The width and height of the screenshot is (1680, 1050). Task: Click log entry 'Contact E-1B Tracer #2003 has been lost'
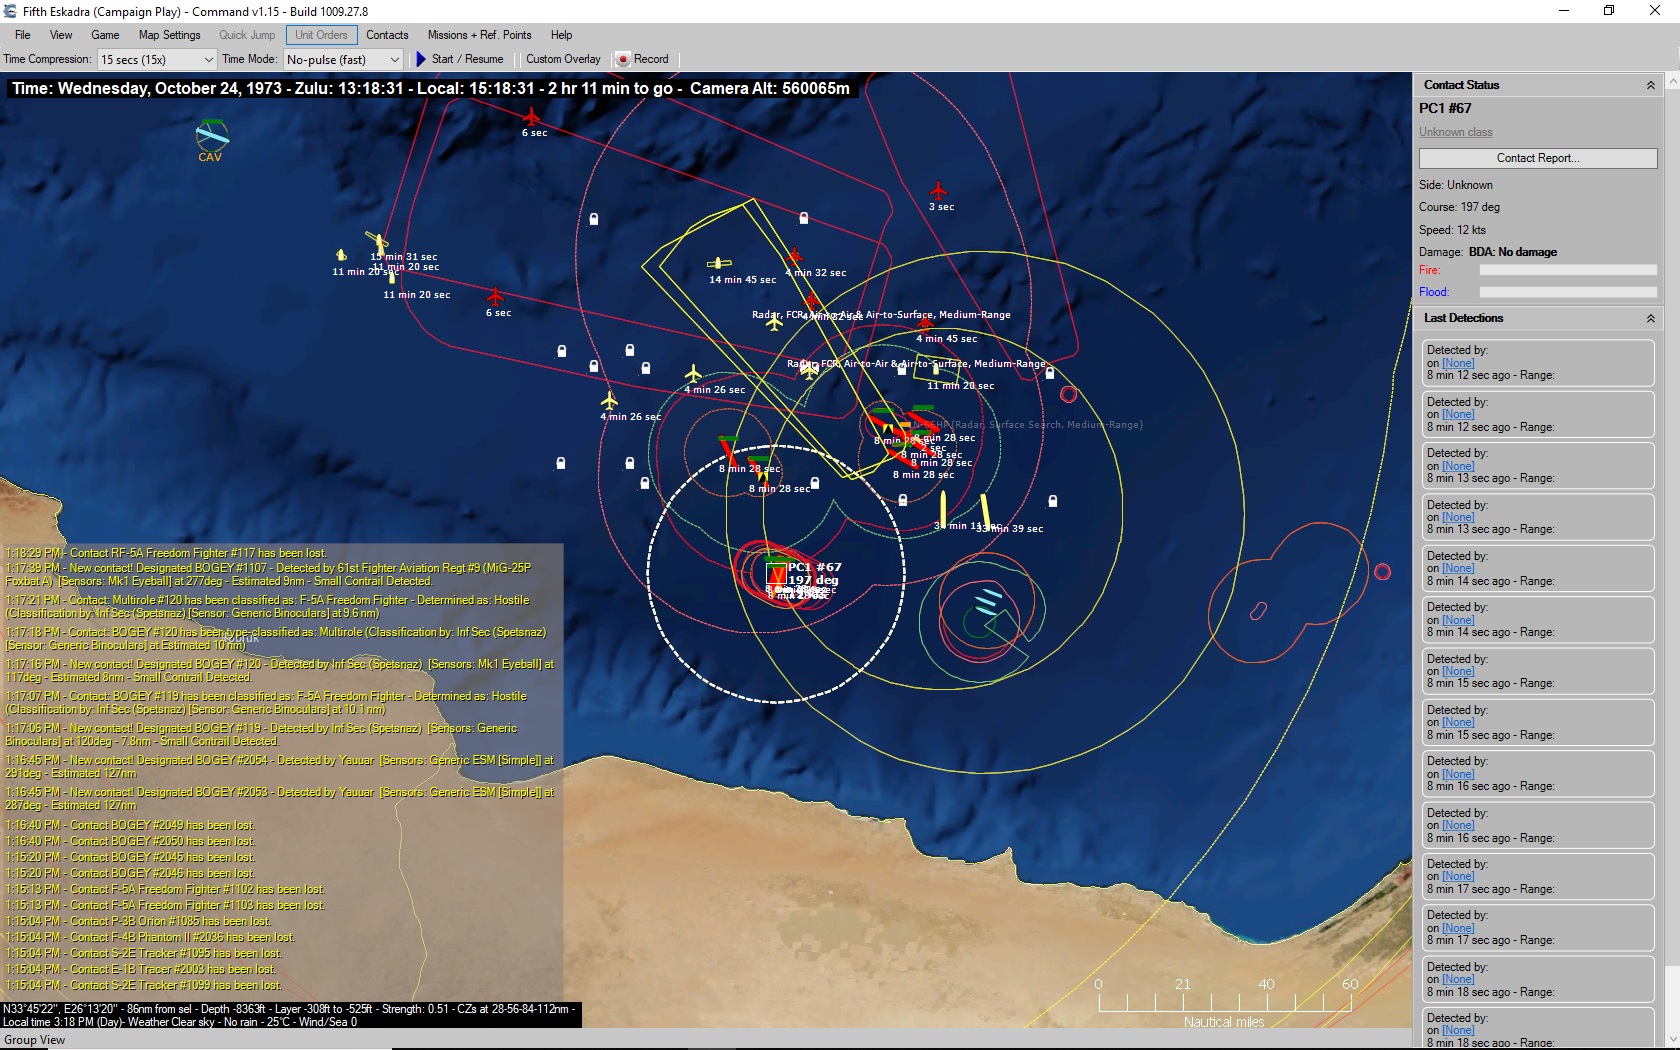[x=140, y=969]
